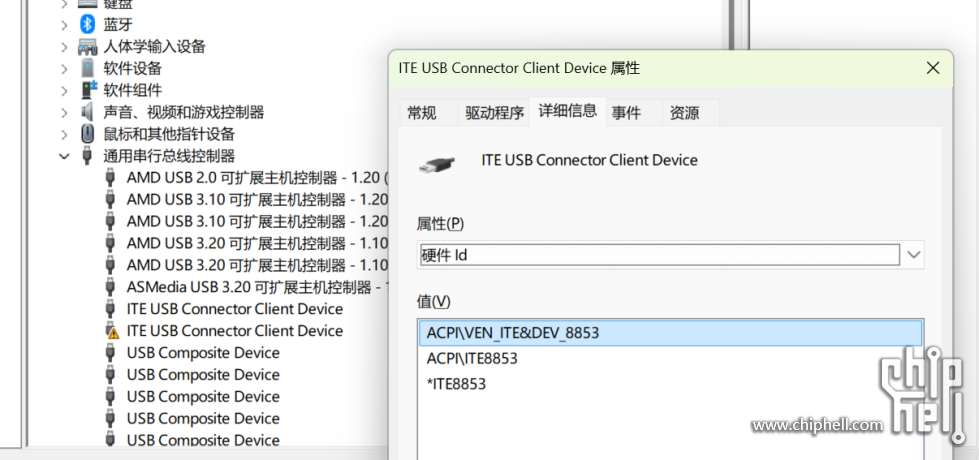The image size is (979, 460).
Task: Click the mouse icon for 鼠标和其他指针设备
Action: click(x=87, y=134)
